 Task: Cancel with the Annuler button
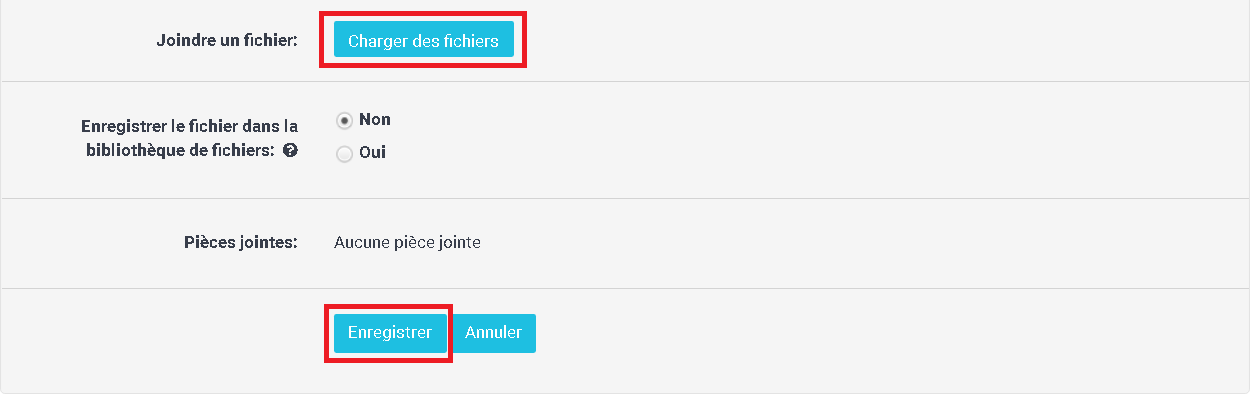click(494, 333)
